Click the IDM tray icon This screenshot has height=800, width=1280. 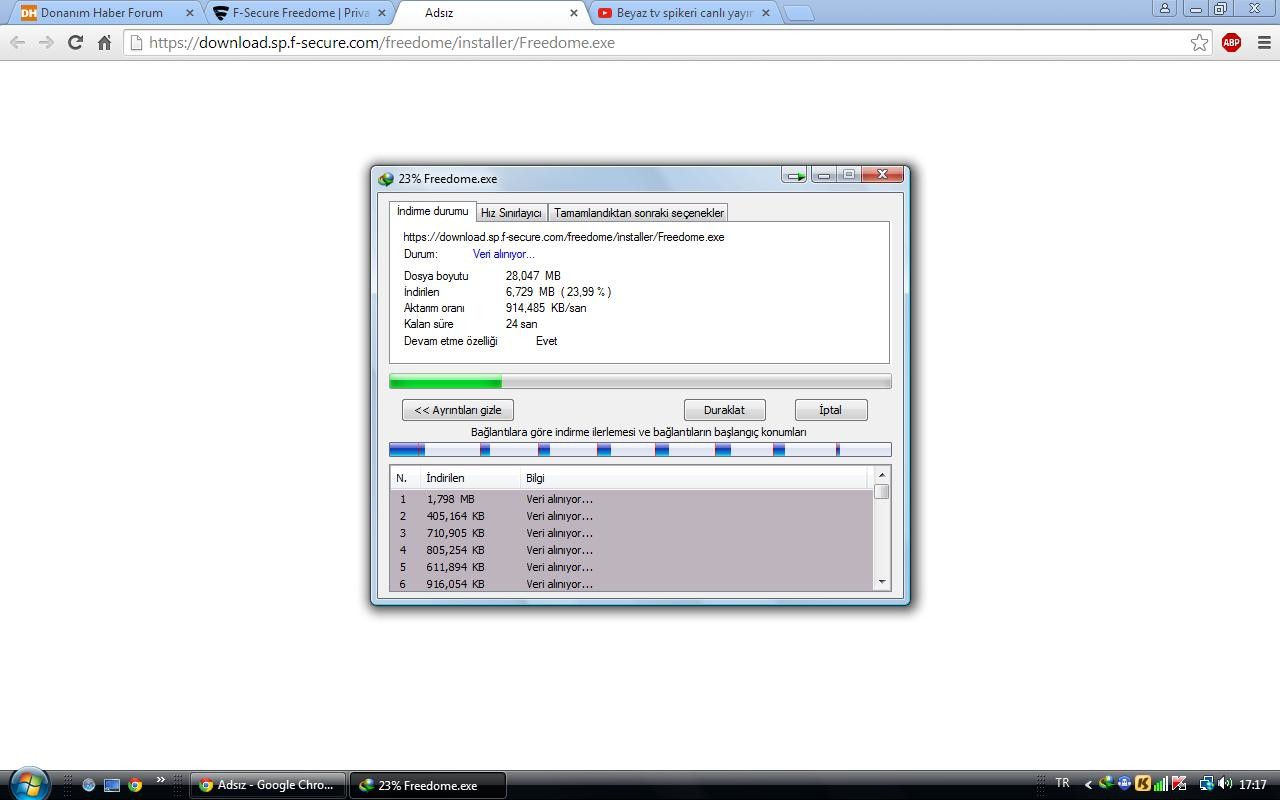[1106, 784]
